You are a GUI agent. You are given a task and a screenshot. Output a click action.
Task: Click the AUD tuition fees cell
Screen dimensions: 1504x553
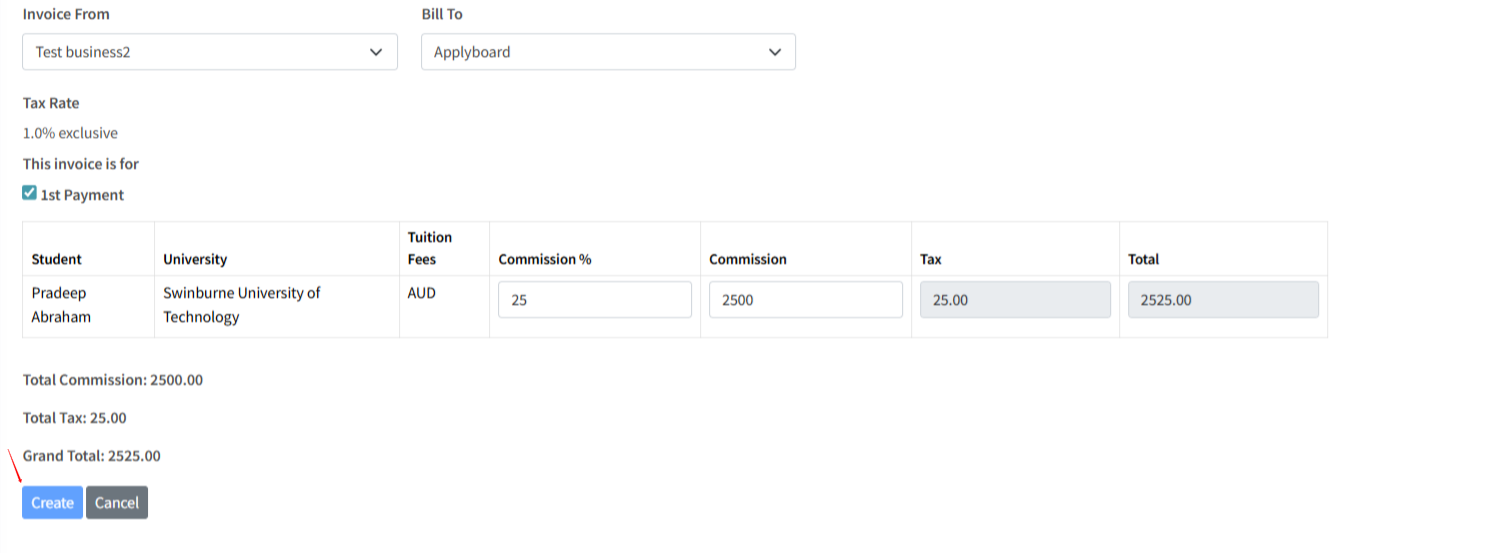click(x=422, y=294)
